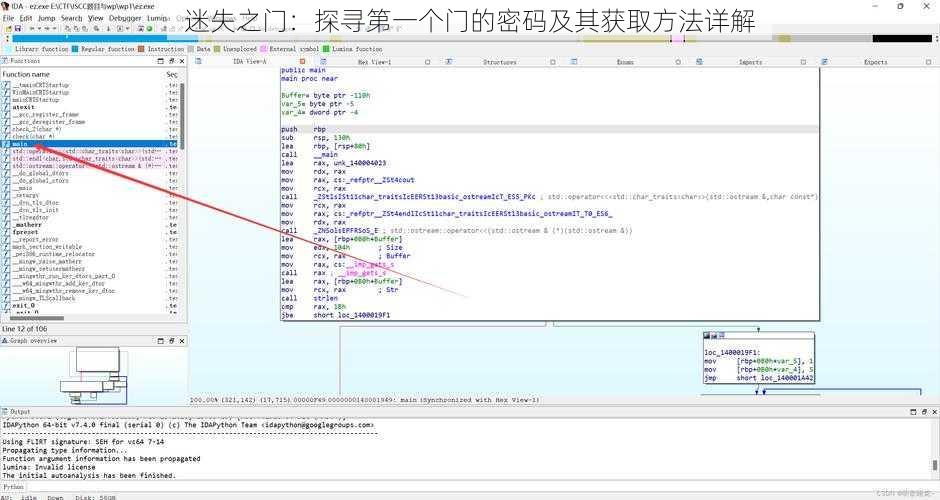Close the Structures tab
940x500 pixels.
553,62
